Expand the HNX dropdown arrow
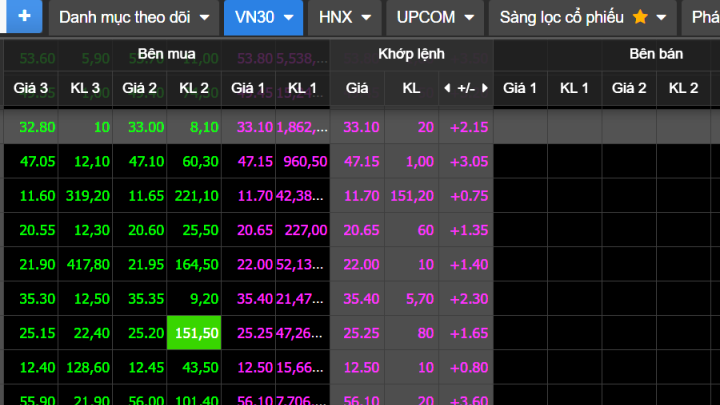Screen dimensions: 720x405 tap(365, 18)
